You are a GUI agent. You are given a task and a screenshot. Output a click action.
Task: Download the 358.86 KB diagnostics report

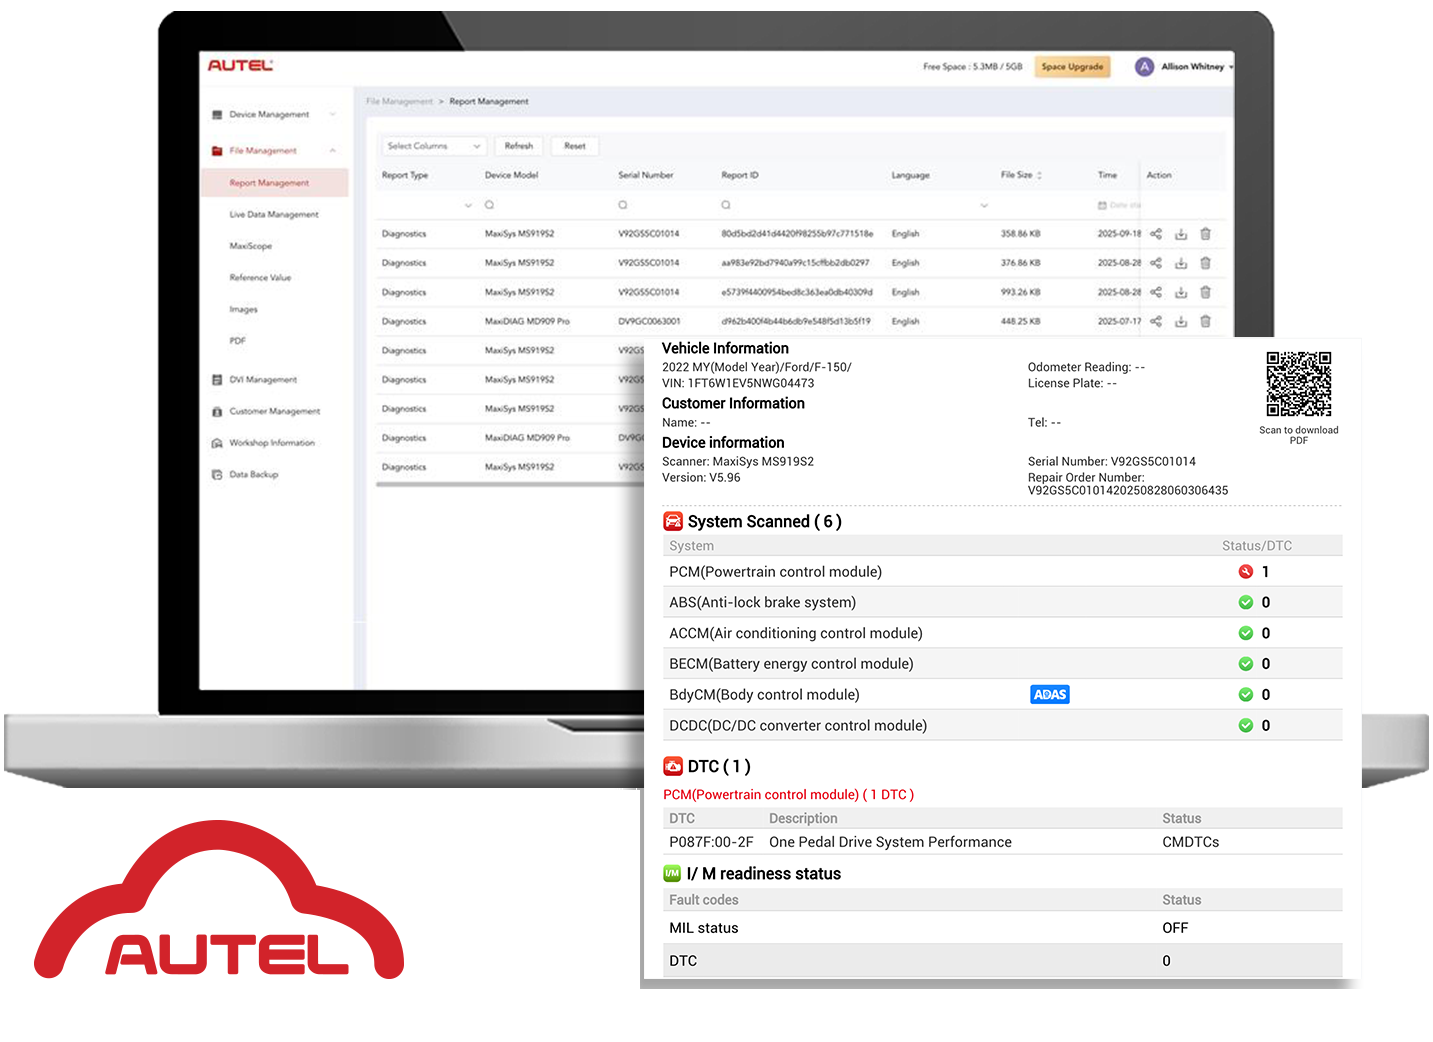point(1181,234)
